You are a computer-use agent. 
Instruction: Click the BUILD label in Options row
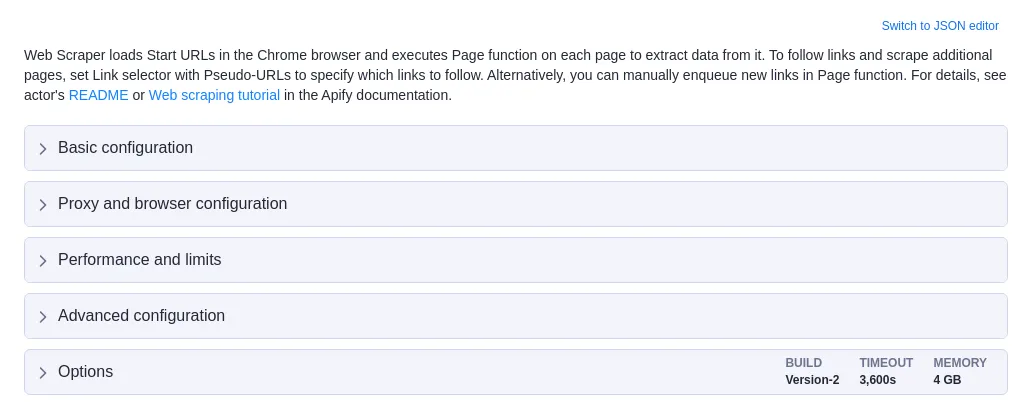[x=803, y=363]
